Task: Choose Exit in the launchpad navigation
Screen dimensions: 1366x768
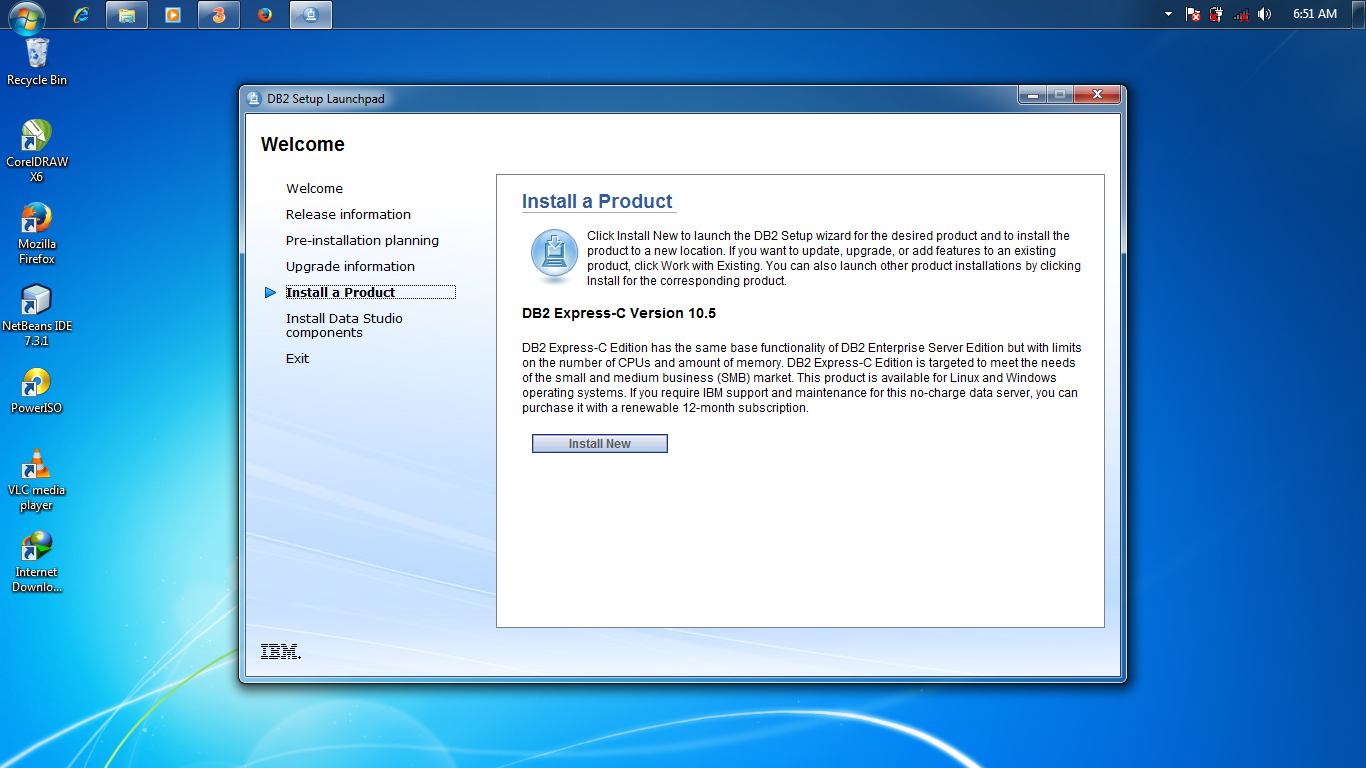Action: [297, 358]
